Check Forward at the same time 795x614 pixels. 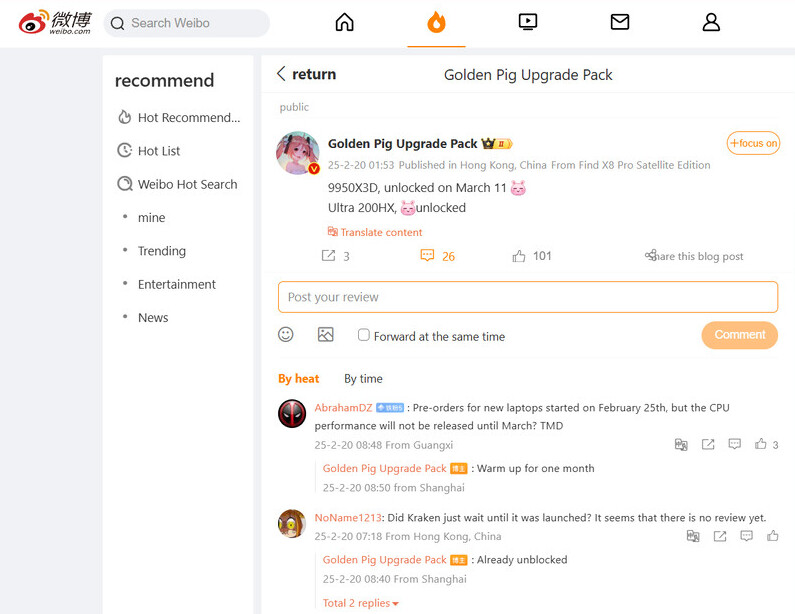click(x=364, y=335)
